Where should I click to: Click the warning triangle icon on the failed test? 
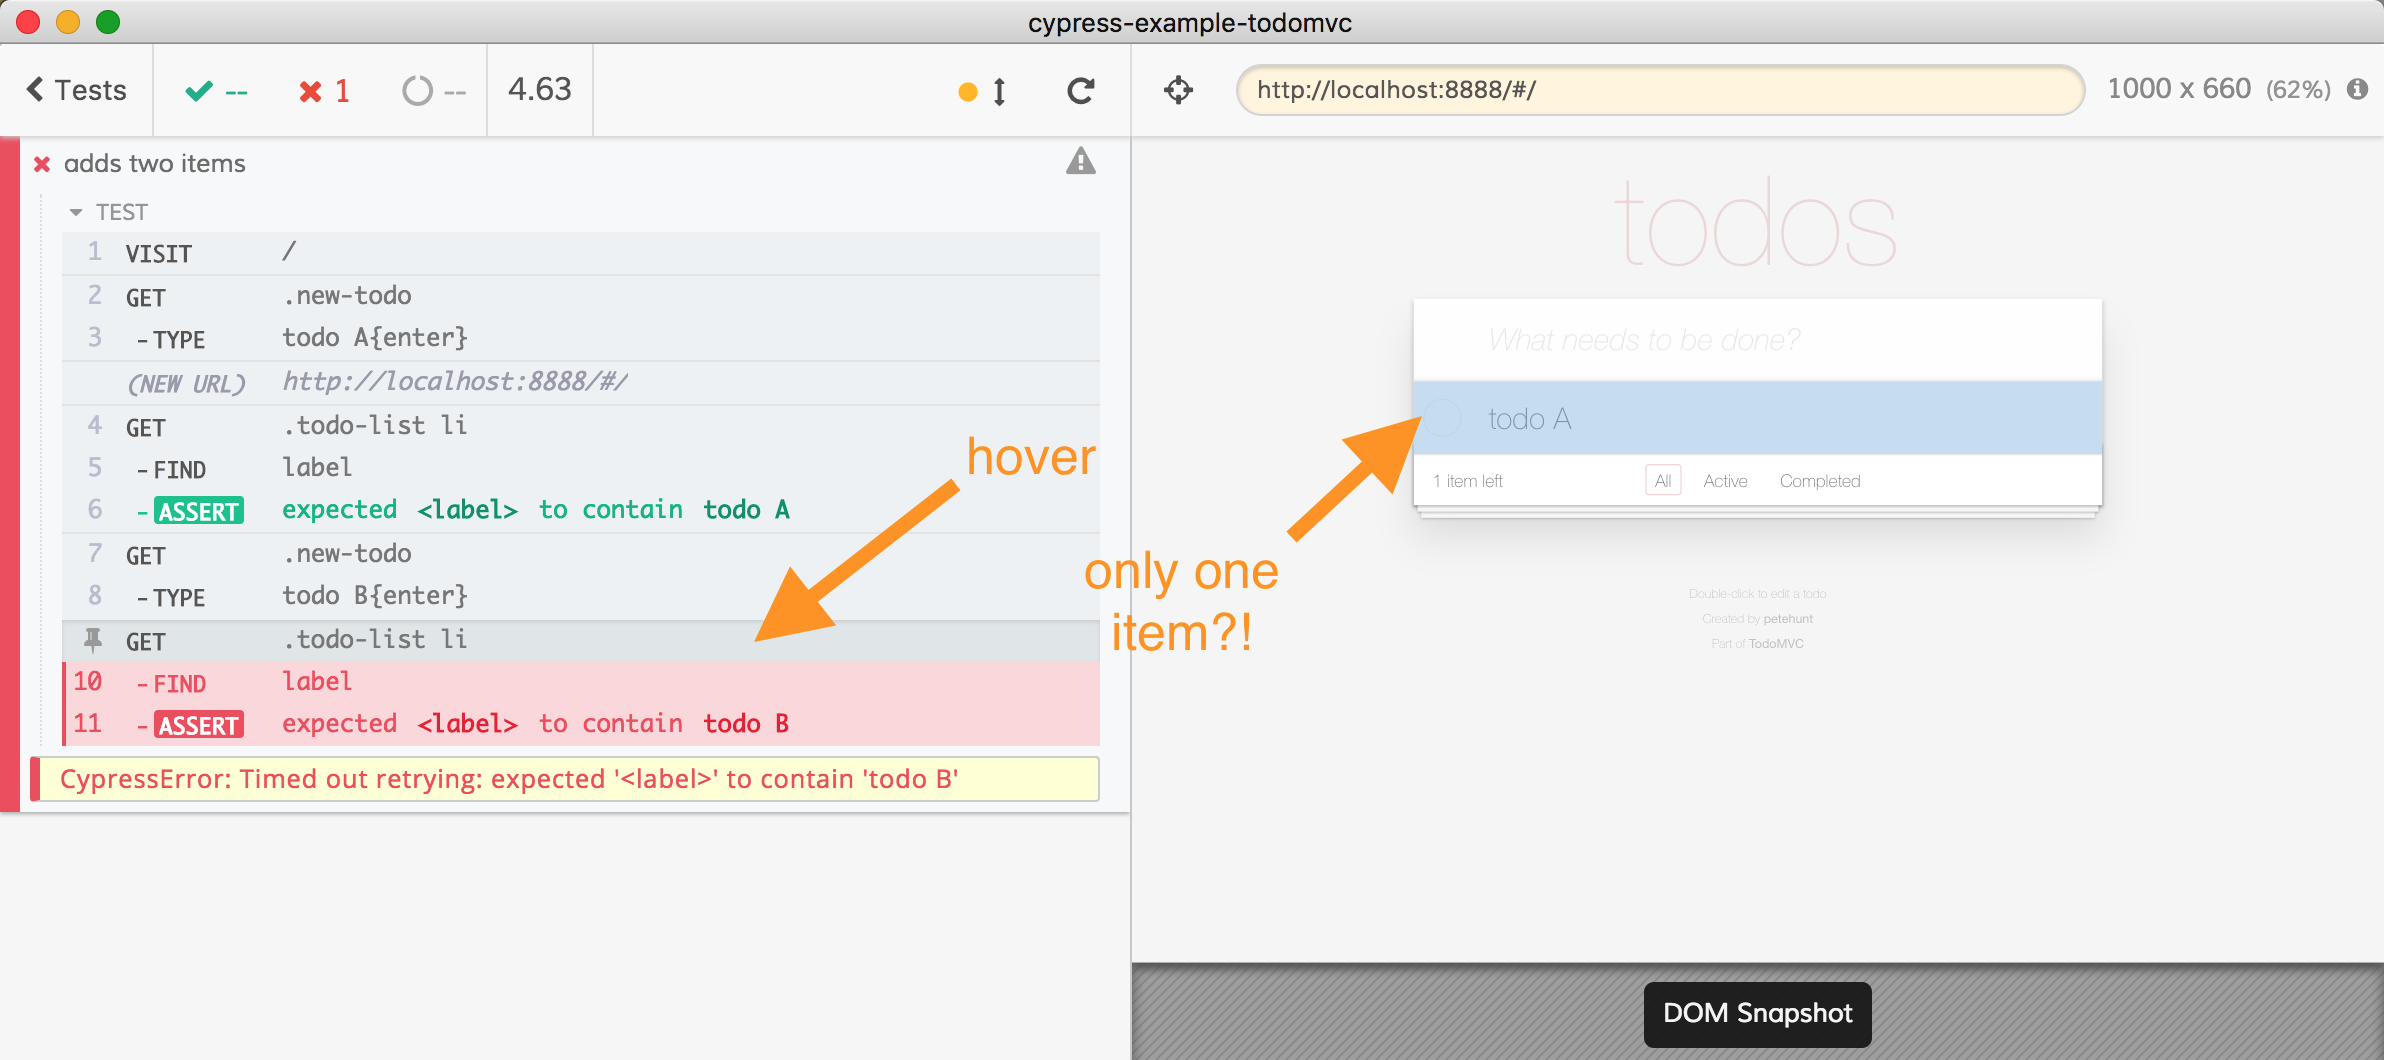tap(1080, 162)
